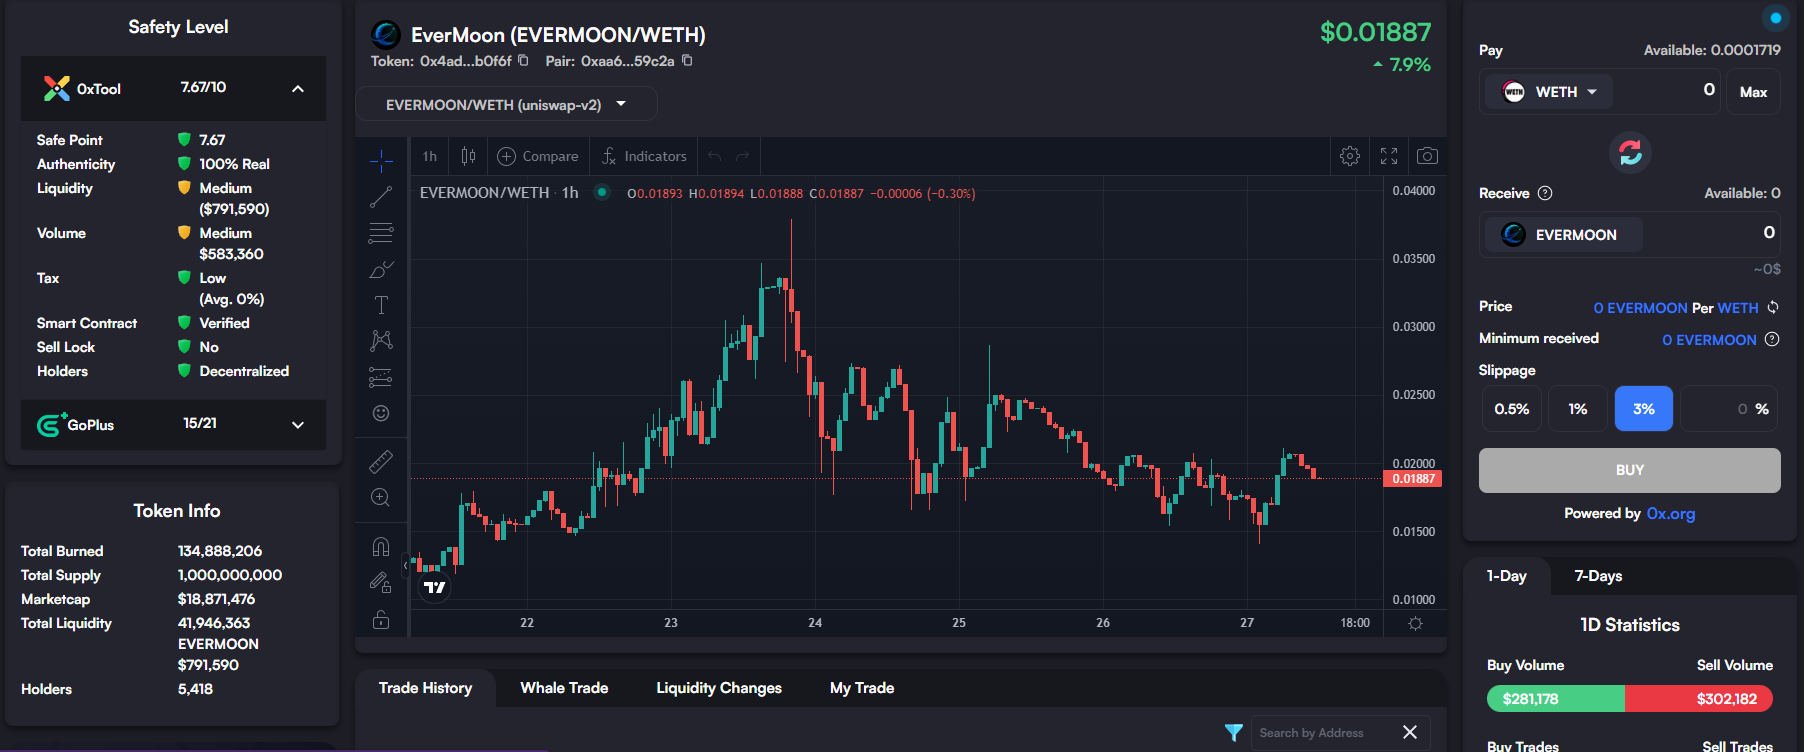Activate the zoom in tool
The image size is (1804, 752).
[381, 497]
